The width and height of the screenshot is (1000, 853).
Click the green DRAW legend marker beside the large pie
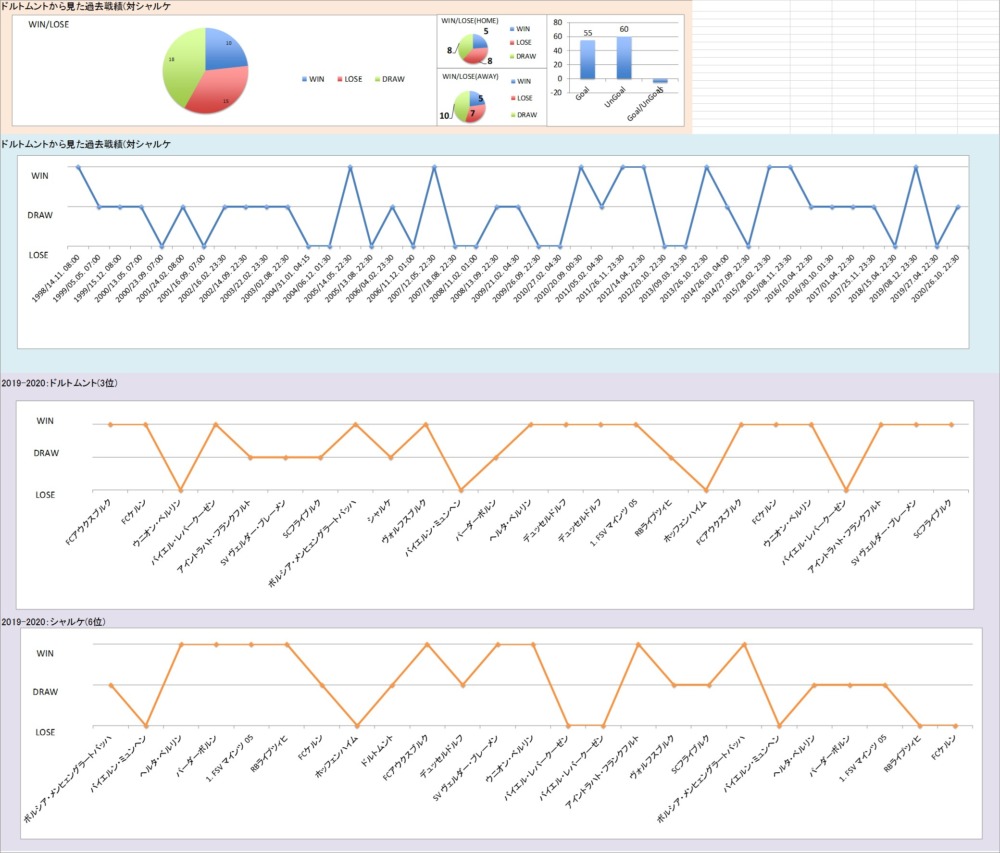[378, 80]
